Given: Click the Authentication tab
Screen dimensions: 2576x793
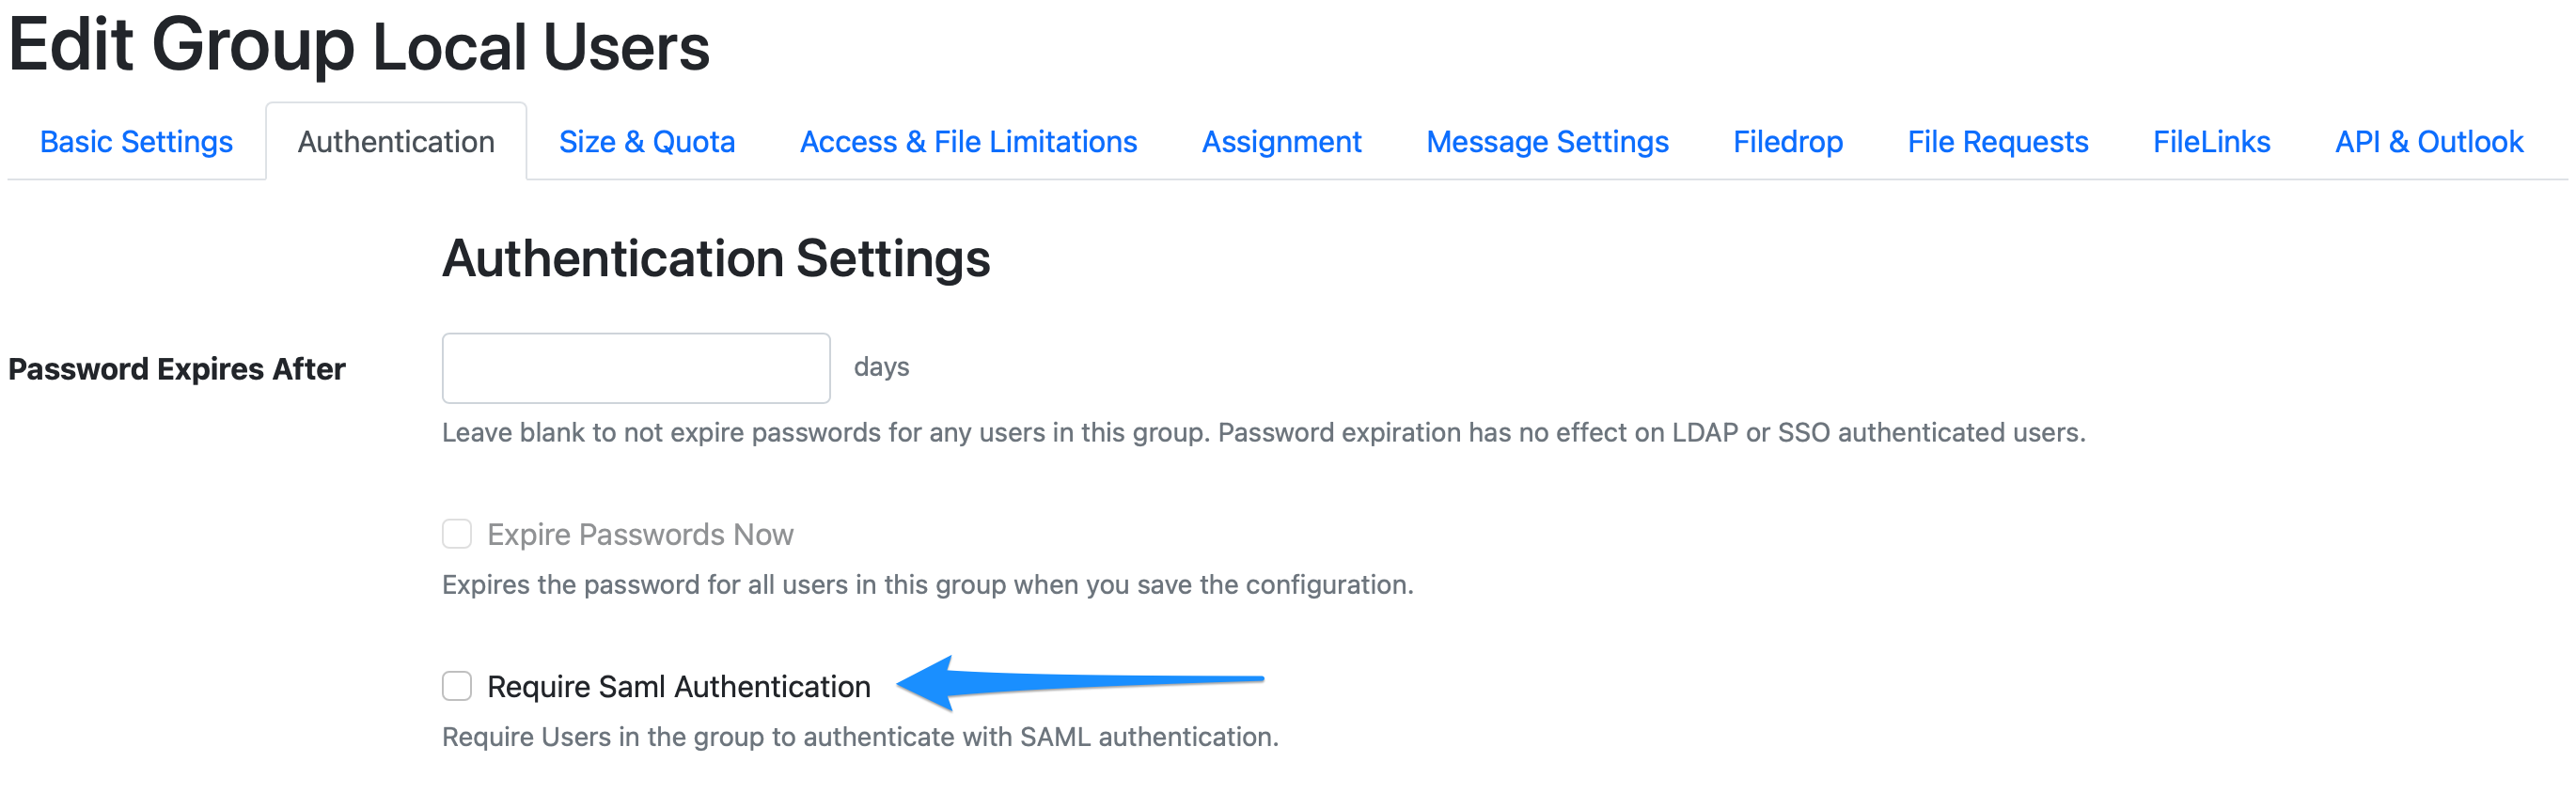Looking at the screenshot, I should point(396,141).
